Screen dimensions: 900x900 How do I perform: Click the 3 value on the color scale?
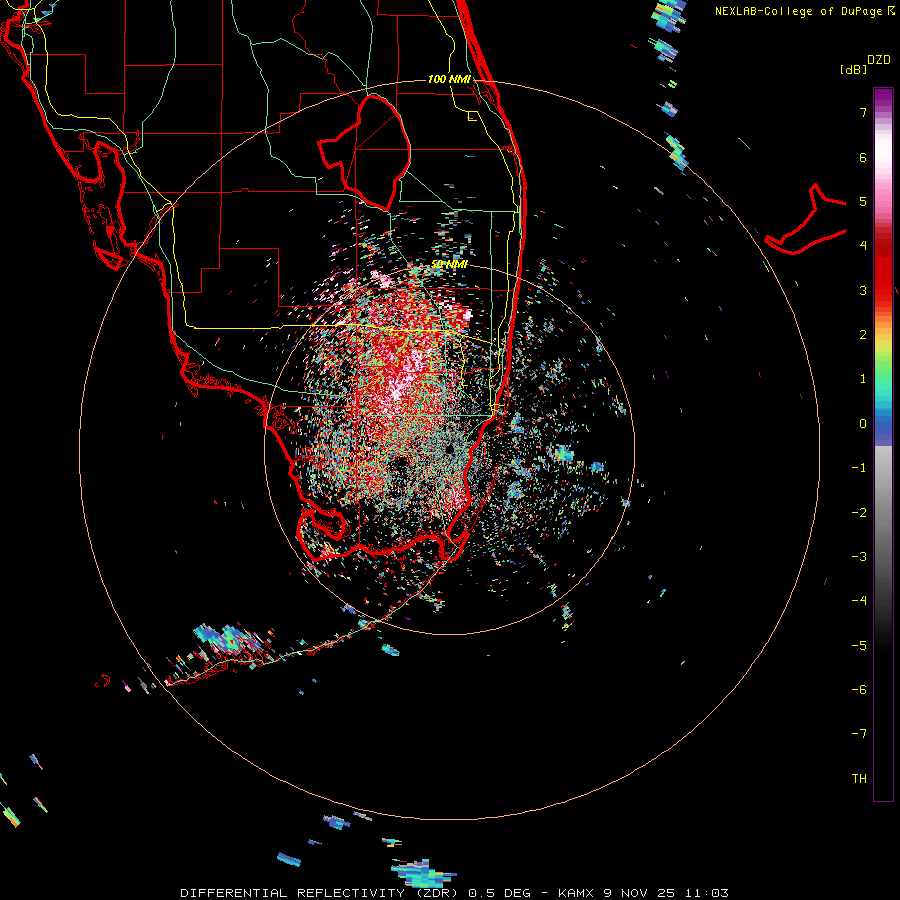pos(863,290)
